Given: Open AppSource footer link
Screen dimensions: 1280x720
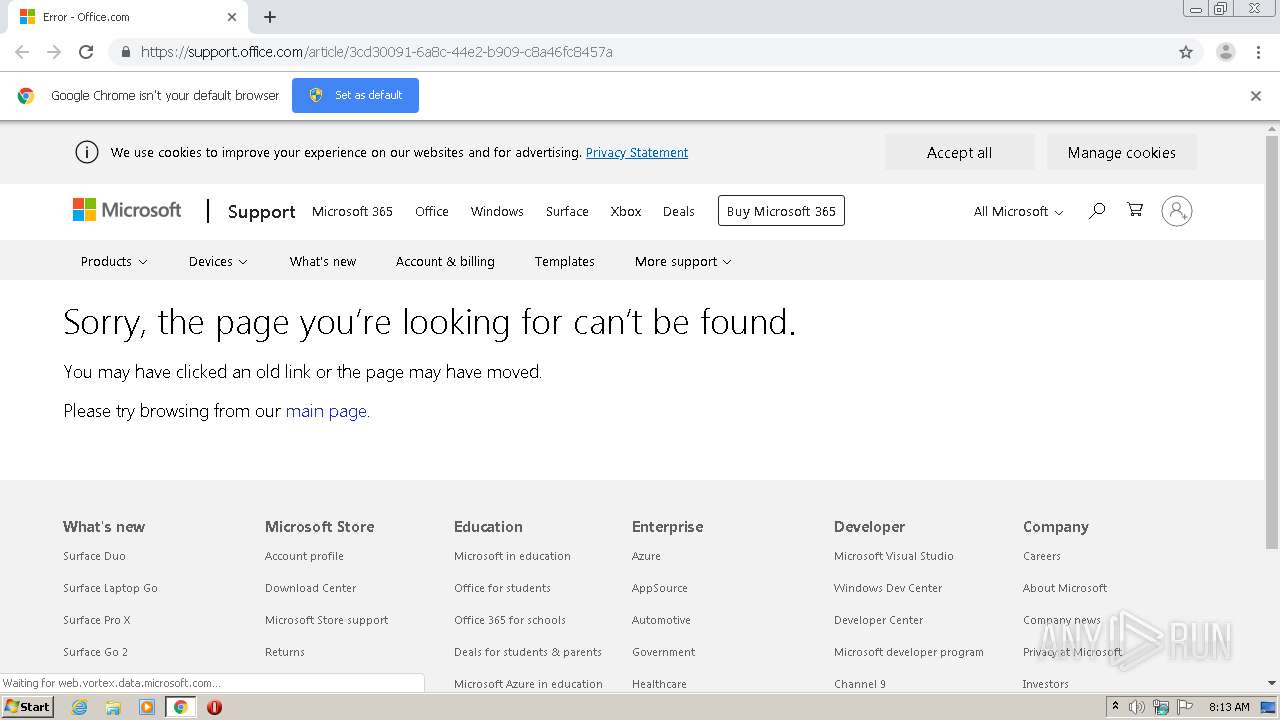Looking at the screenshot, I should [x=659, y=588].
